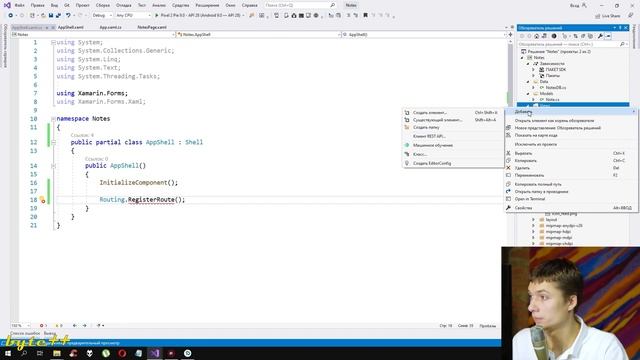Click the Save icon in the toolbar
Screen dimensions: 640x360
[51, 16]
